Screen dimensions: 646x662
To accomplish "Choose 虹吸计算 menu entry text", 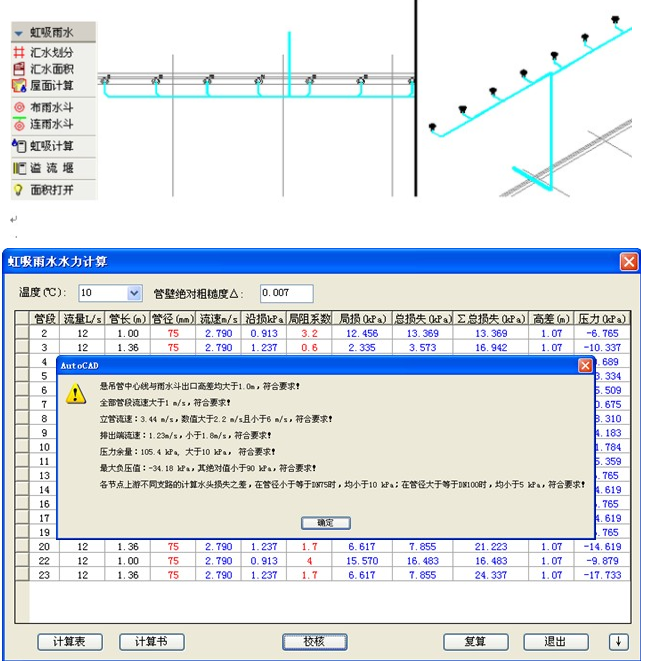I will click(x=52, y=146).
